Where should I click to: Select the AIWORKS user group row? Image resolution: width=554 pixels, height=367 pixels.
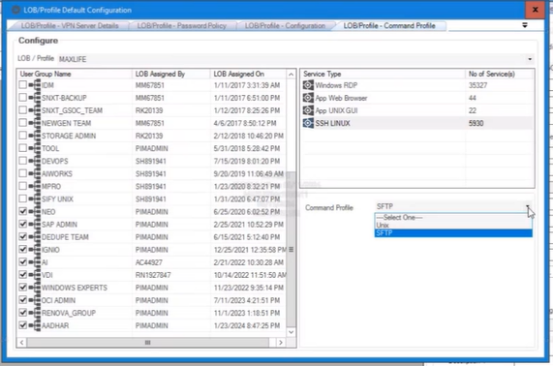coord(152,174)
